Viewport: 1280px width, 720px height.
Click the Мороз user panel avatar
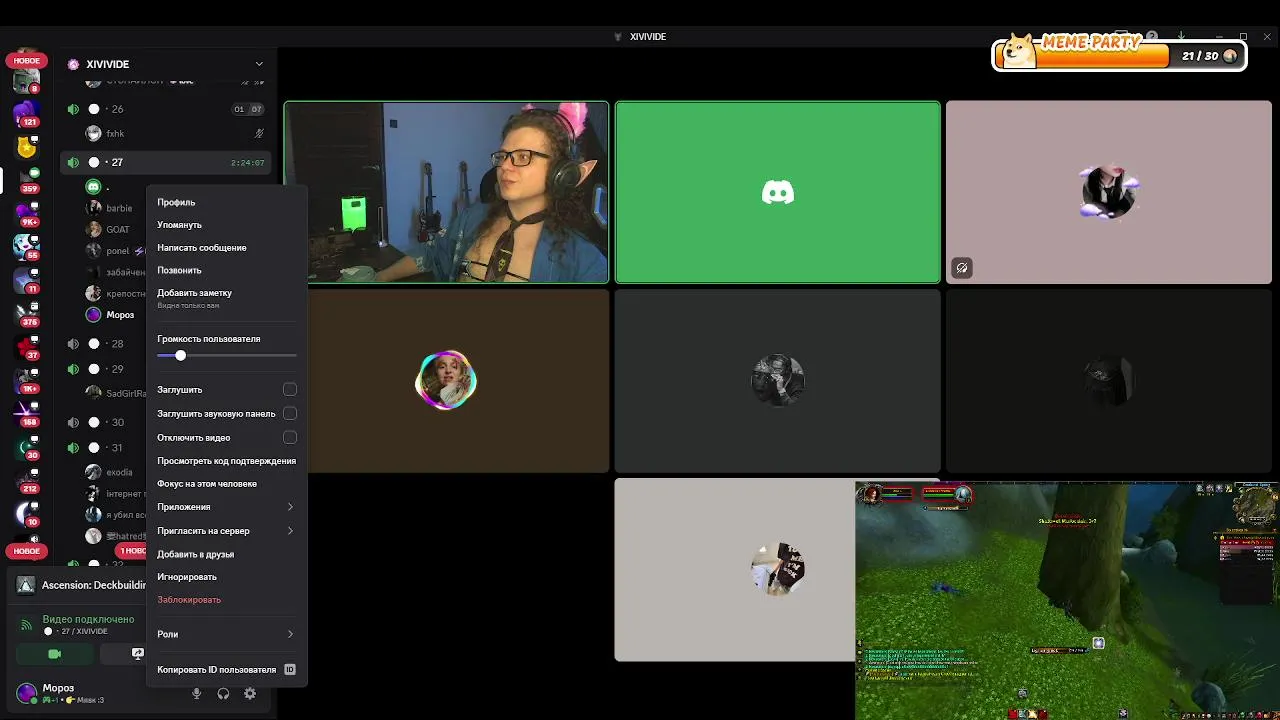point(27,692)
